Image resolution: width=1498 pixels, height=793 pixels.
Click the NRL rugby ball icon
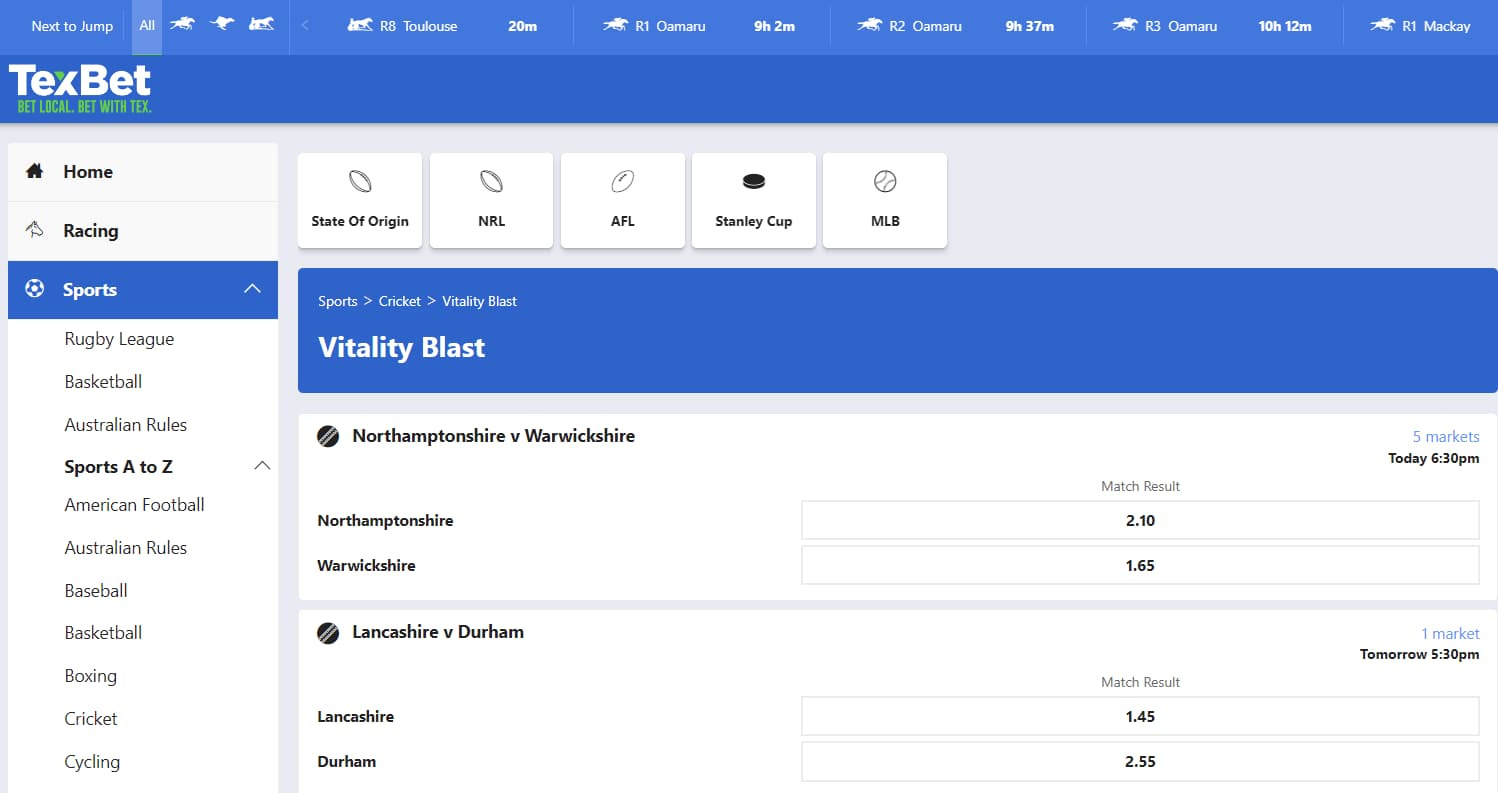click(x=491, y=182)
